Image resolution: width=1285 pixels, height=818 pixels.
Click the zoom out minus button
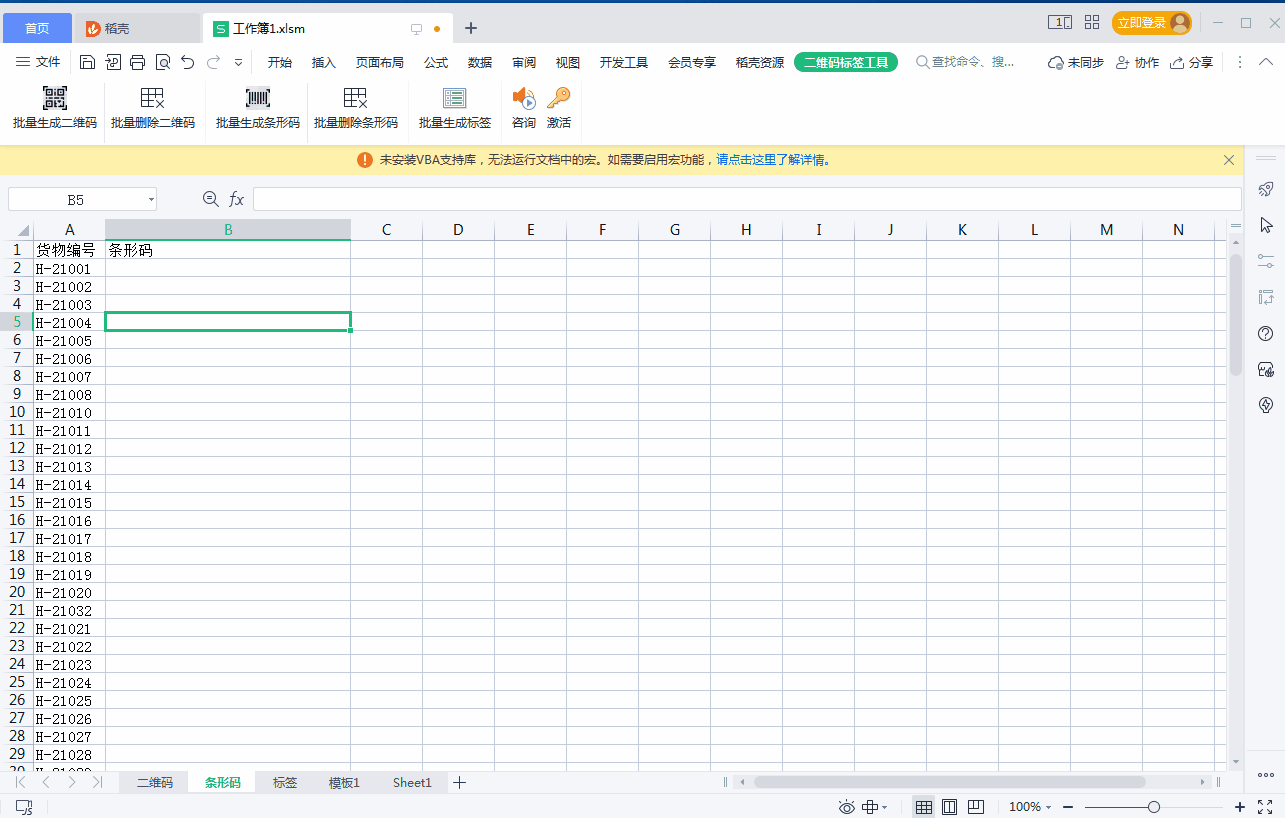(1068, 807)
